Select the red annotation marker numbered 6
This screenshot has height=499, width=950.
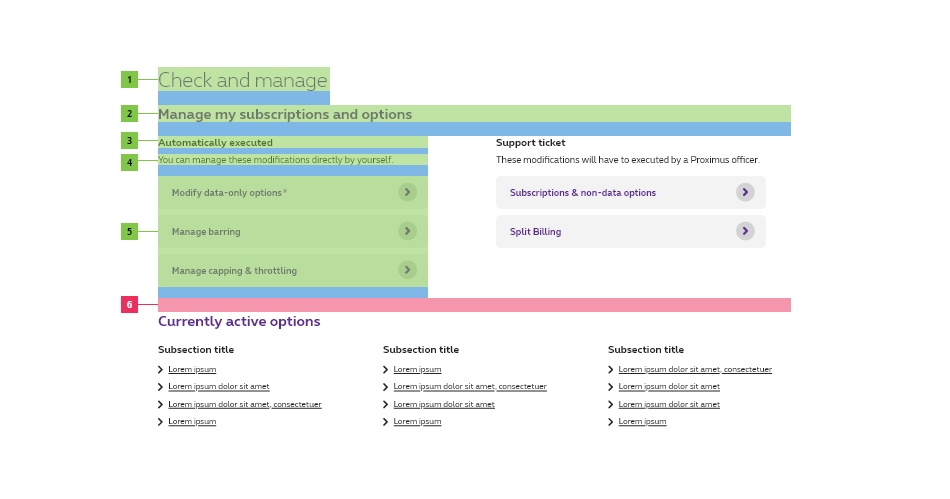click(x=129, y=305)
